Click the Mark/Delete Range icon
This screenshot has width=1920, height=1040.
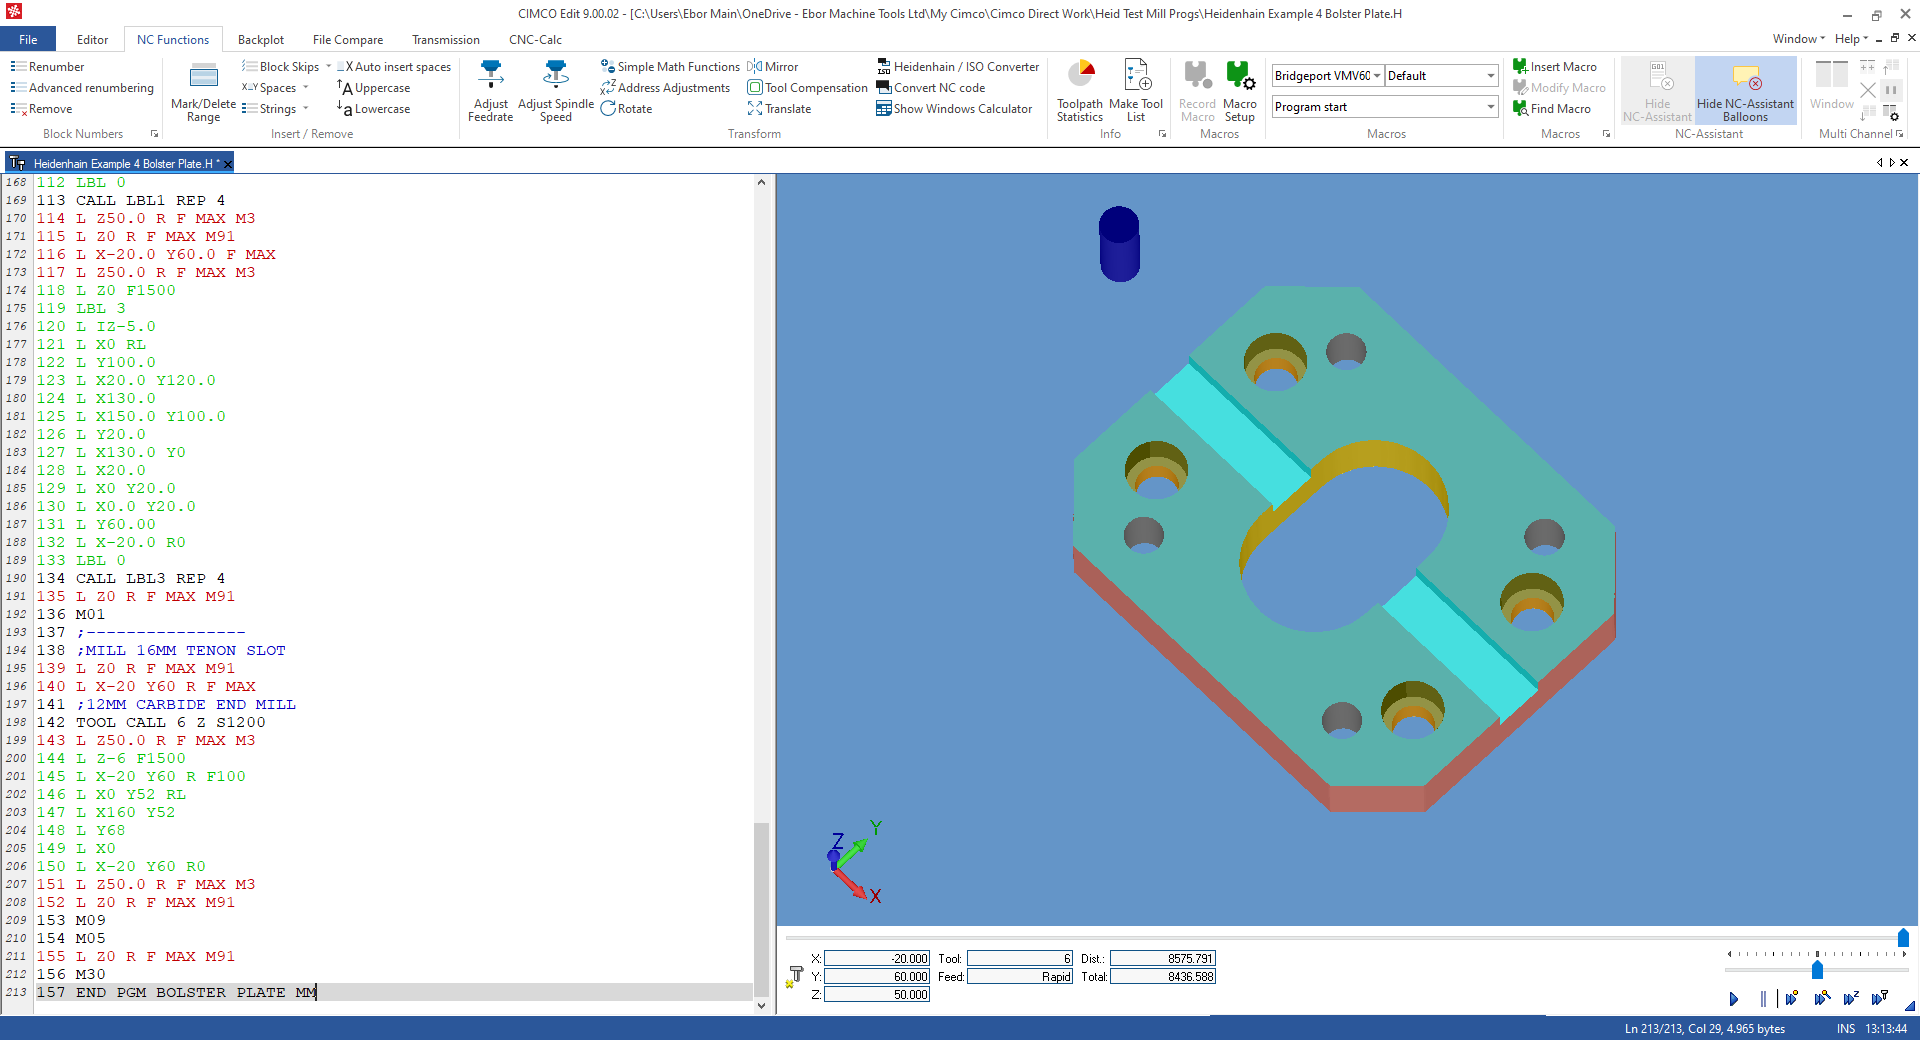coord(204,77)
